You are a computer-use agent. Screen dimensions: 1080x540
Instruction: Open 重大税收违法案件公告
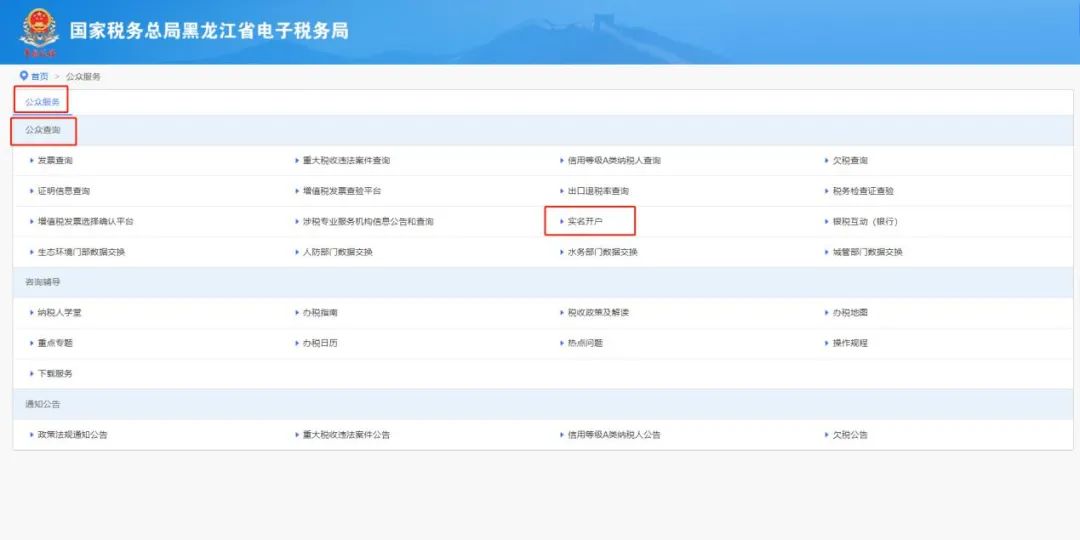click(346, 435)
